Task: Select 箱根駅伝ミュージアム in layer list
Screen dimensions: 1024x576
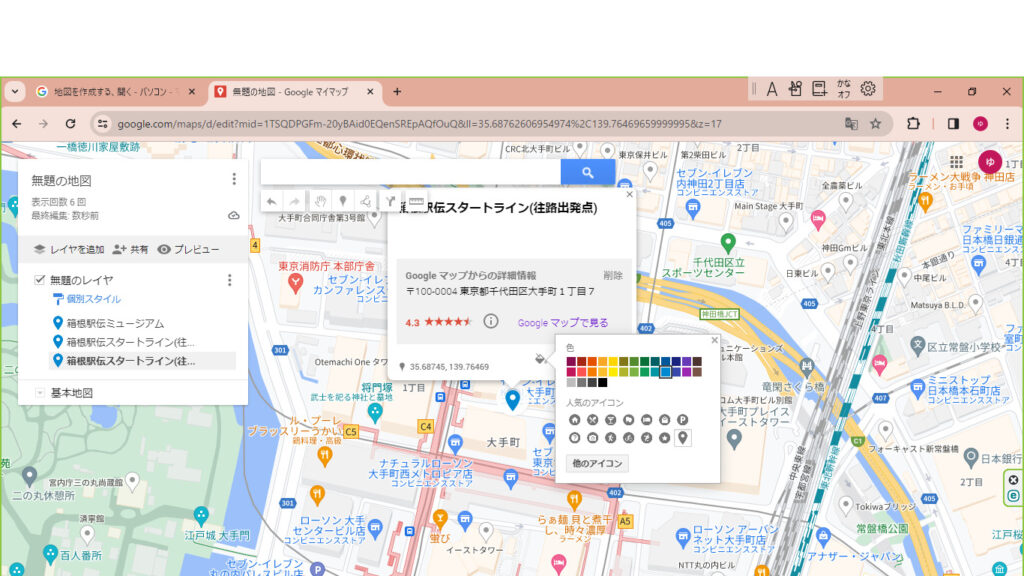Action: coord(115,323)
